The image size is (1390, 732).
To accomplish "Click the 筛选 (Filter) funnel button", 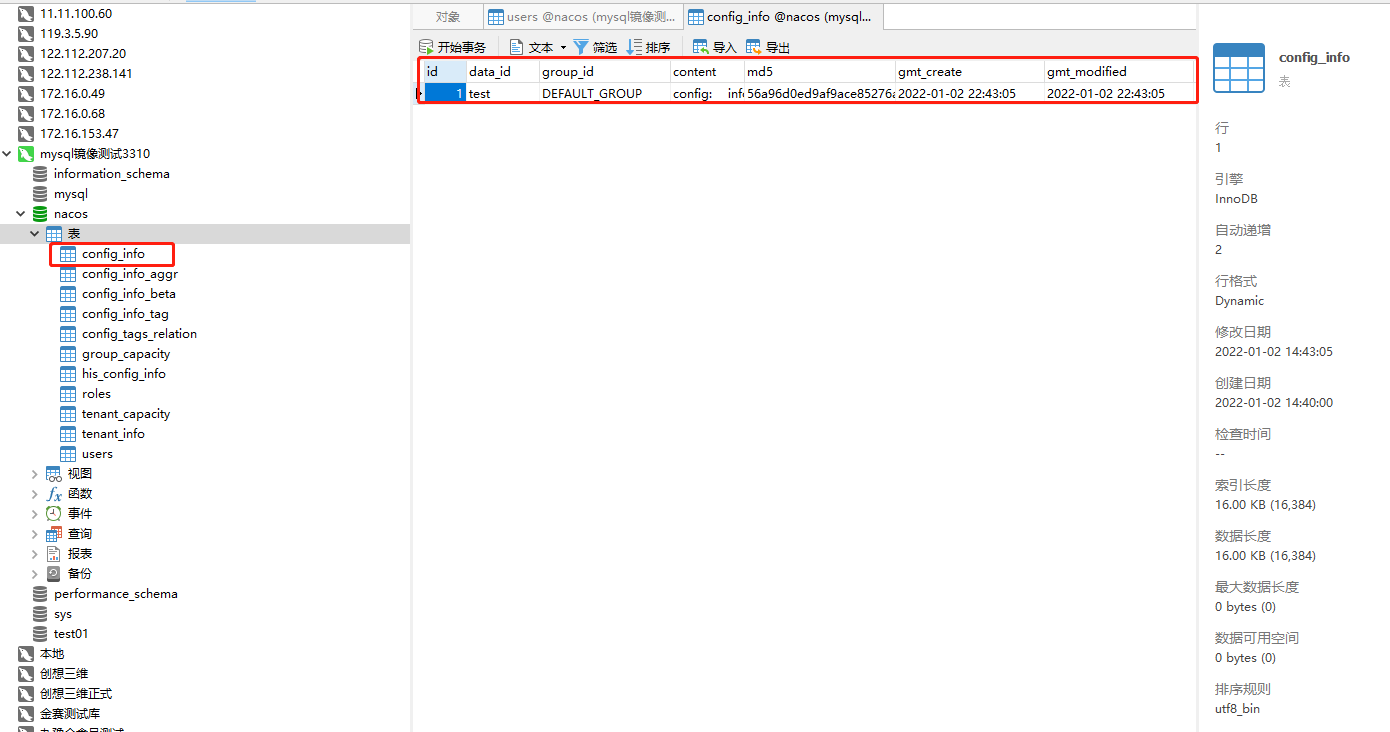I will (595, 47).
